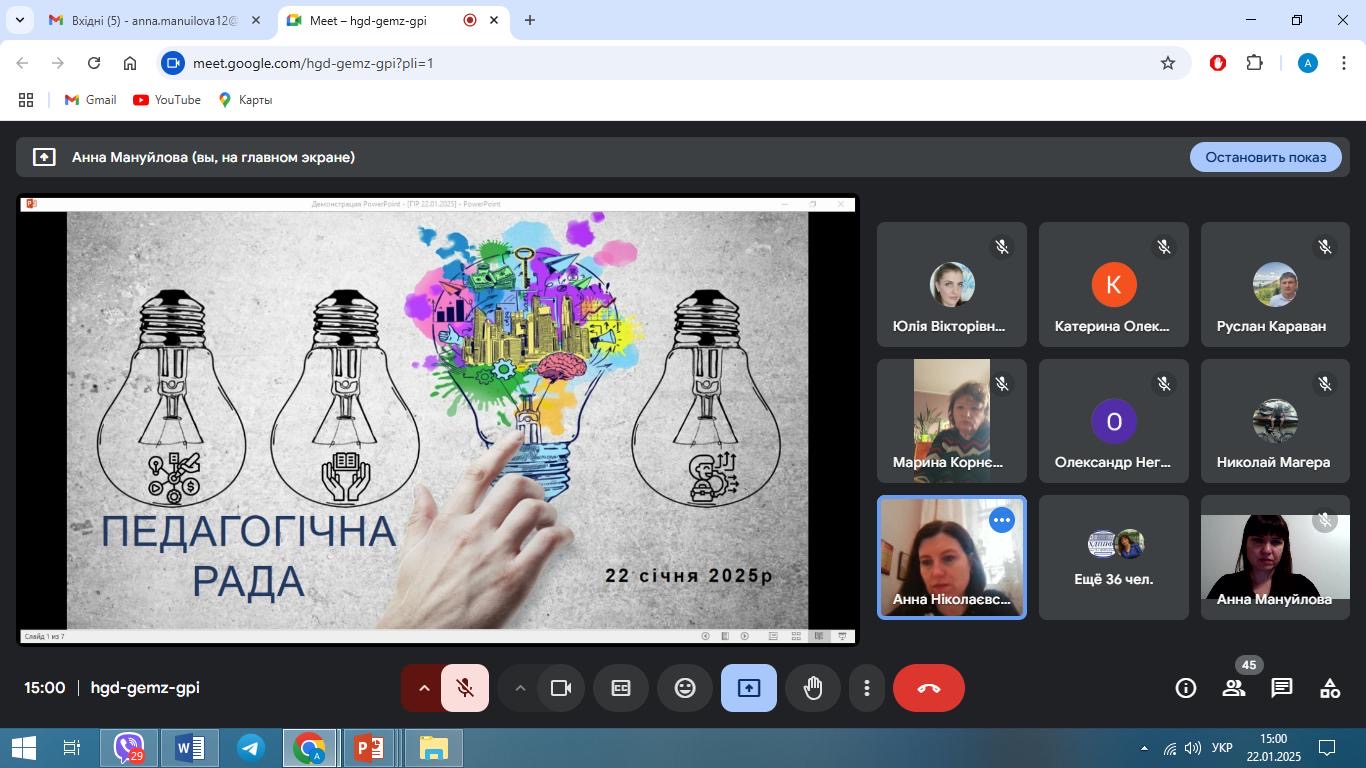Select Анна Мануйлова video tile
The height and width of the screenshot is (768, 1366).
coord(1275,557)
